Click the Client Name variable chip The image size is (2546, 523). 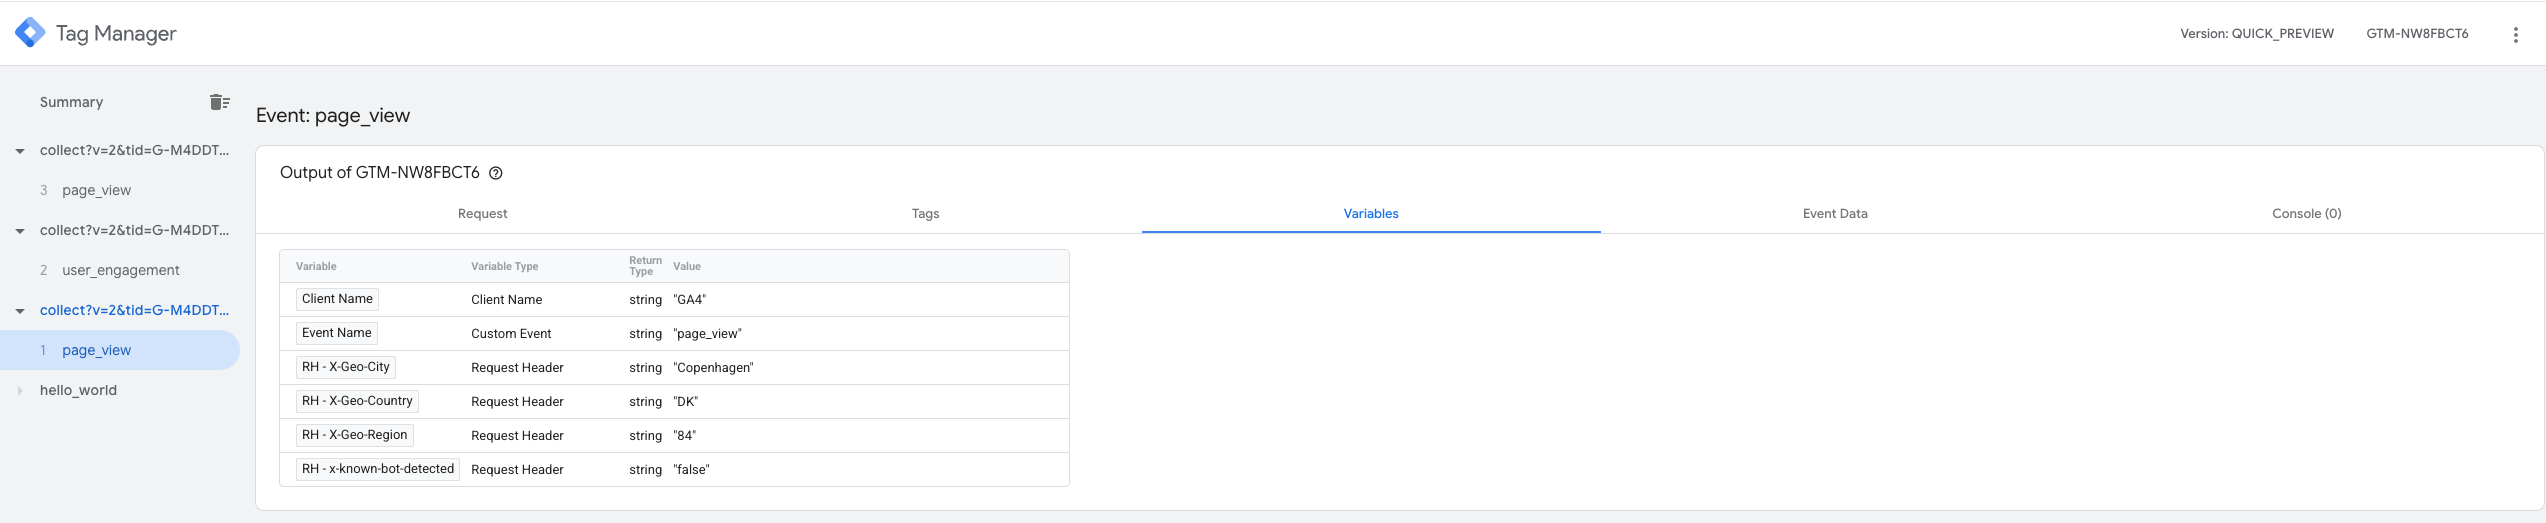point(337,299)
